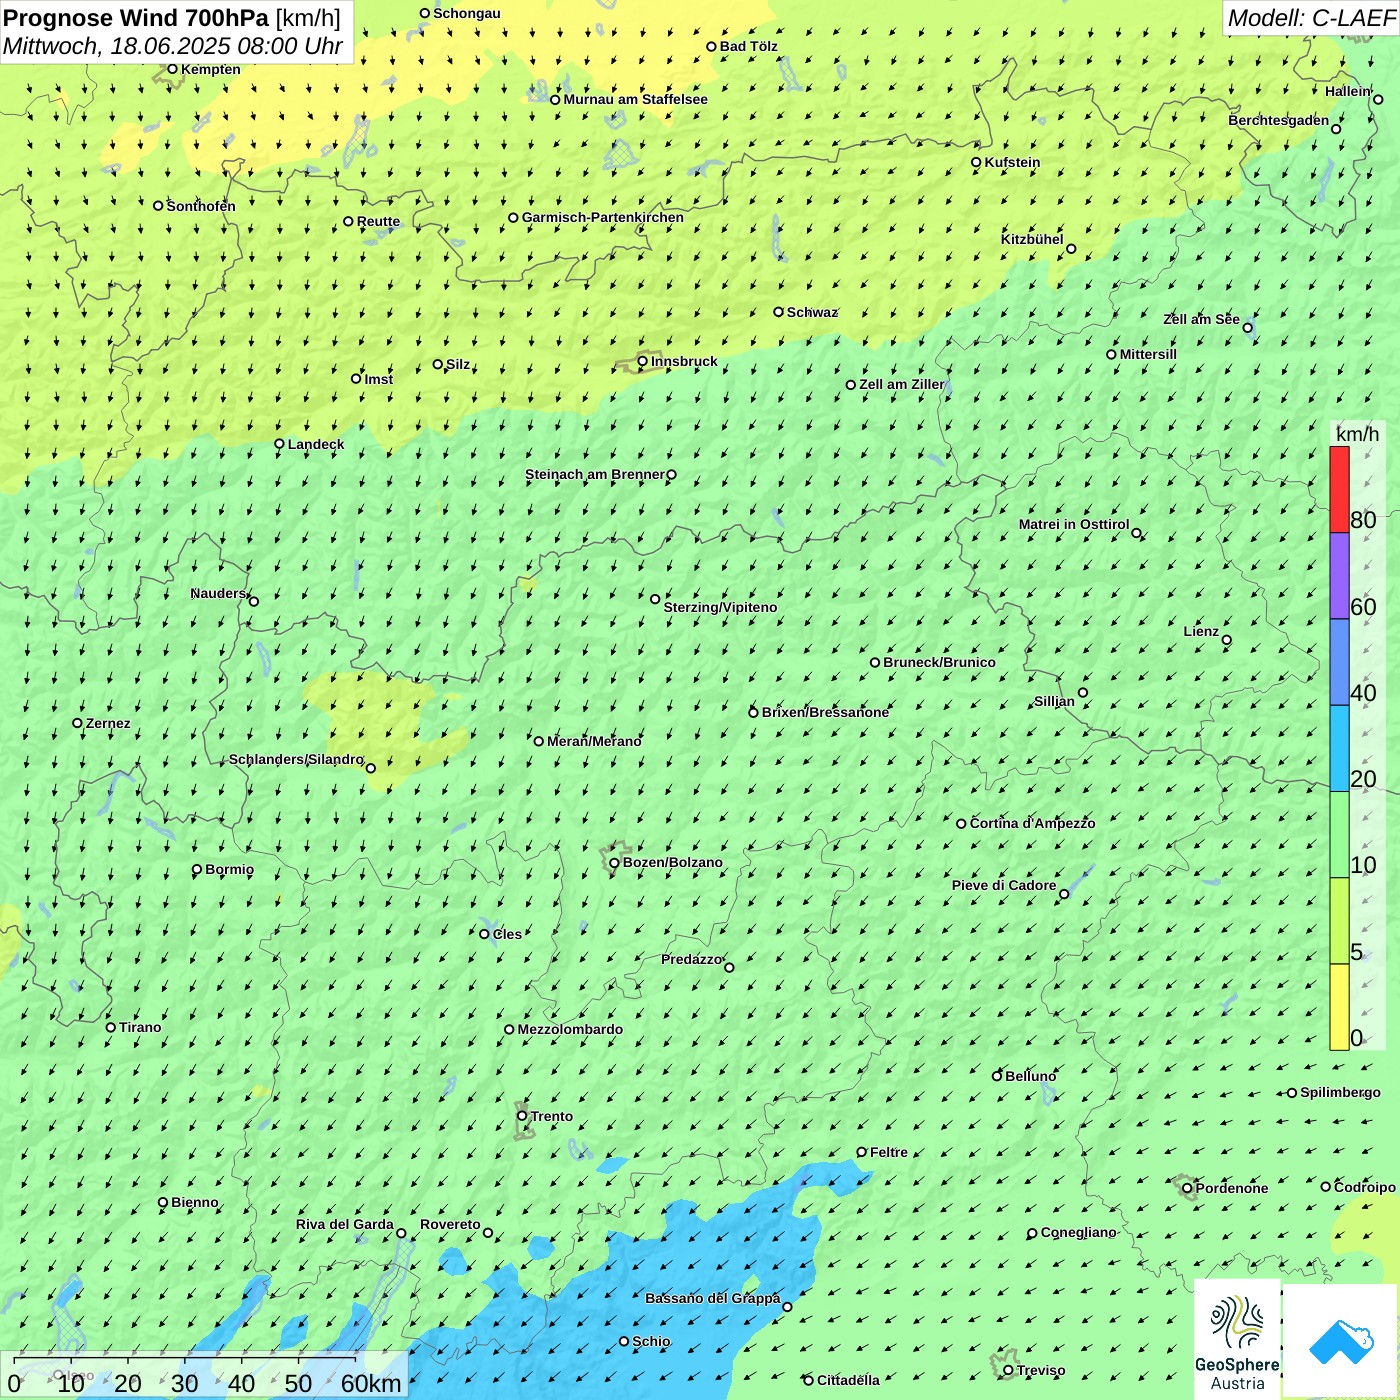Click the Innsbruck city marker circle
This screenshot has height=1400, width=1400.
coord(643,361)
